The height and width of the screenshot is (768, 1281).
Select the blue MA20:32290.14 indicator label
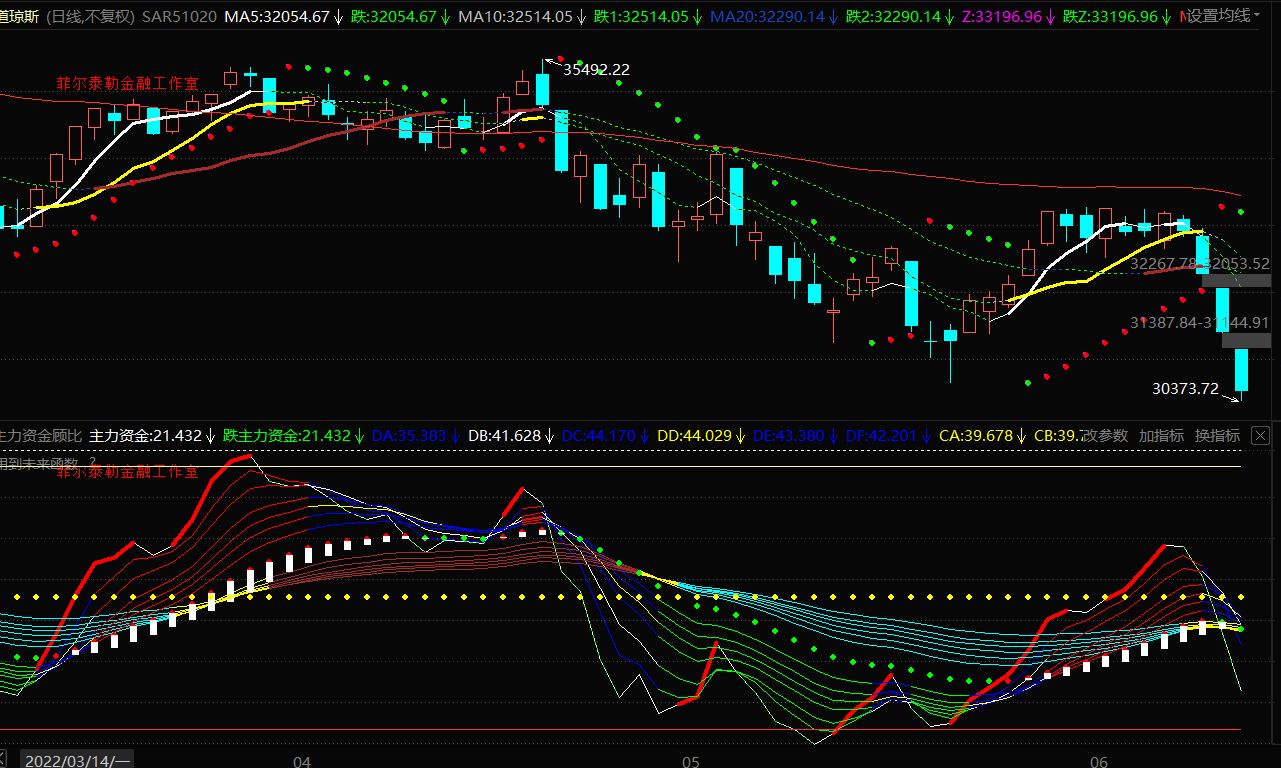coord(767,16)
